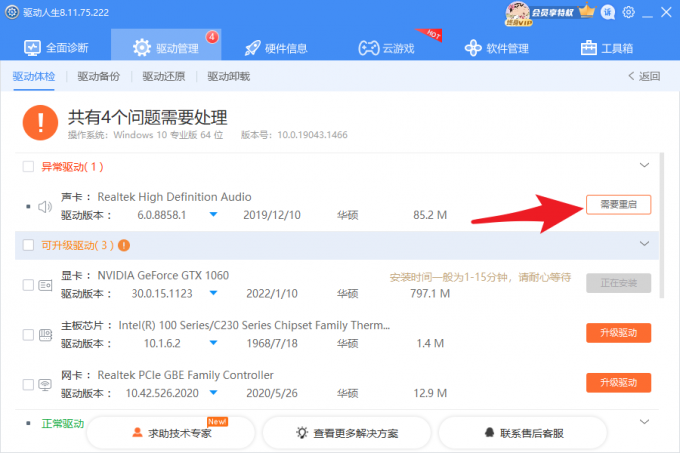Click the gamepad icon of 云游戏
The width and height of the screenshot is (680, 453).
pos(369,48)
